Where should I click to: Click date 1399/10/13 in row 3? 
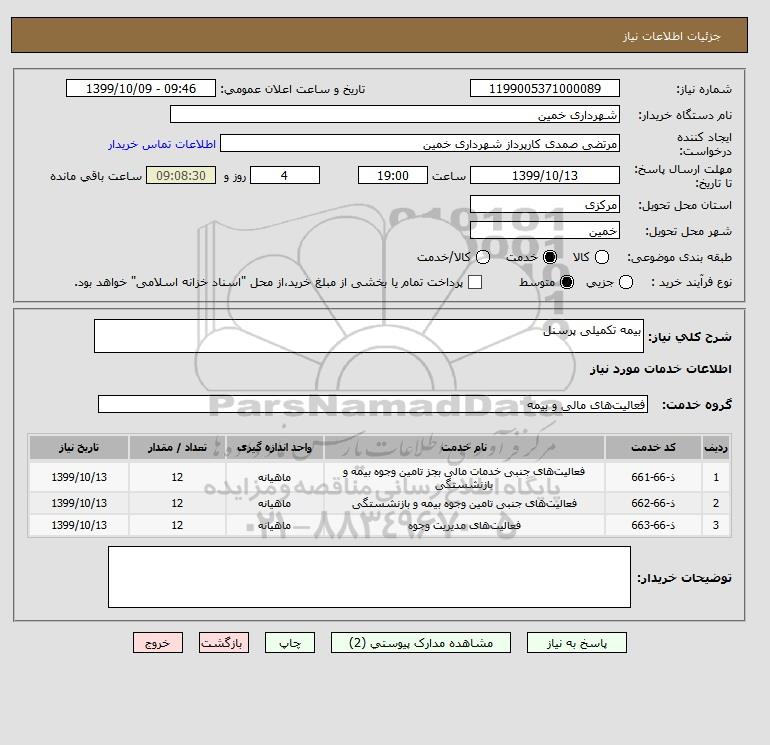tap(79, 525)
